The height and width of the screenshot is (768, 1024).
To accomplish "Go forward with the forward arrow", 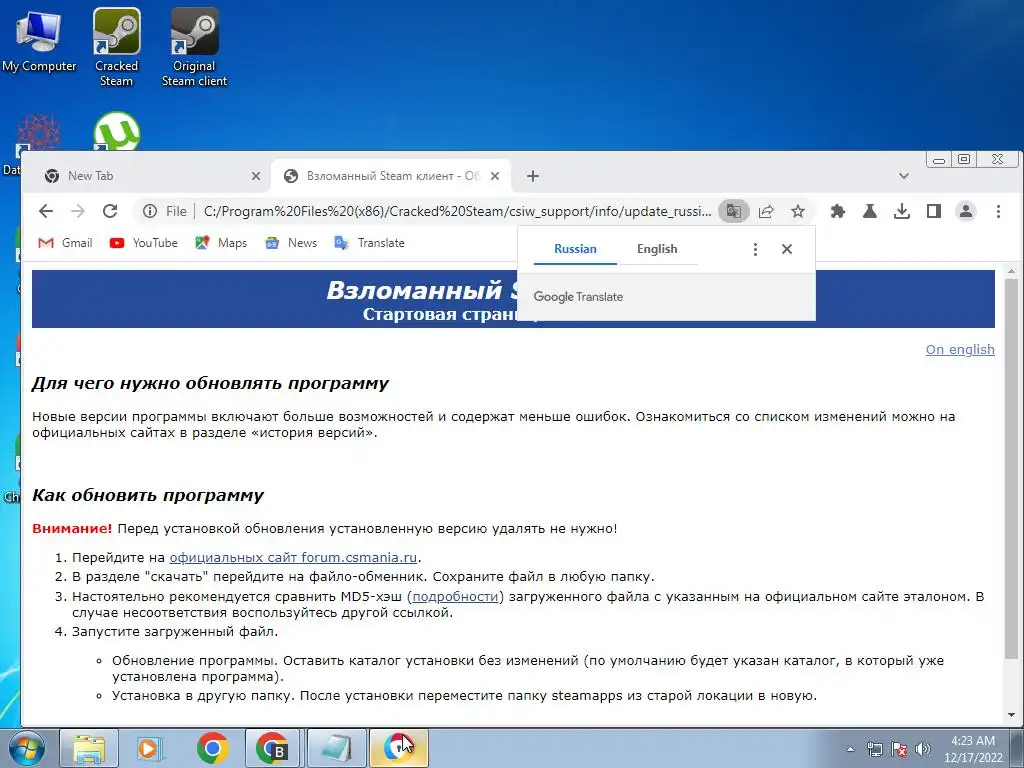I will coord(78,211).
